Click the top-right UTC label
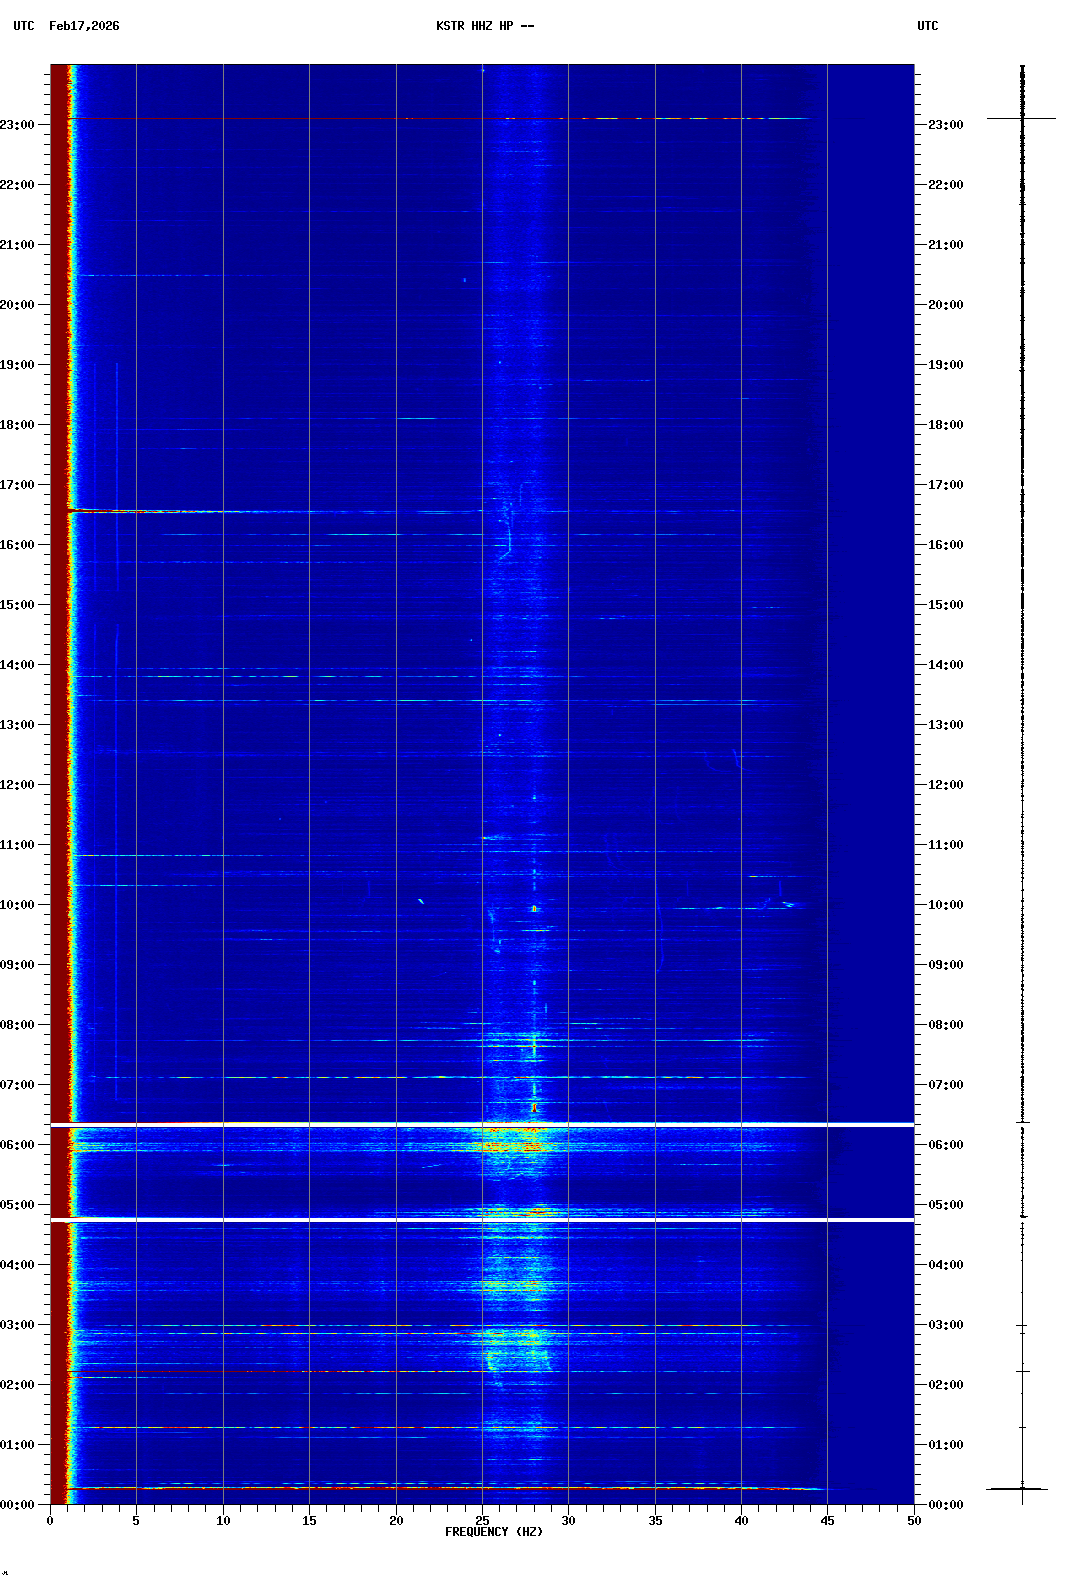Viewport: 1066px width, 1584px height. coord(927,26)
